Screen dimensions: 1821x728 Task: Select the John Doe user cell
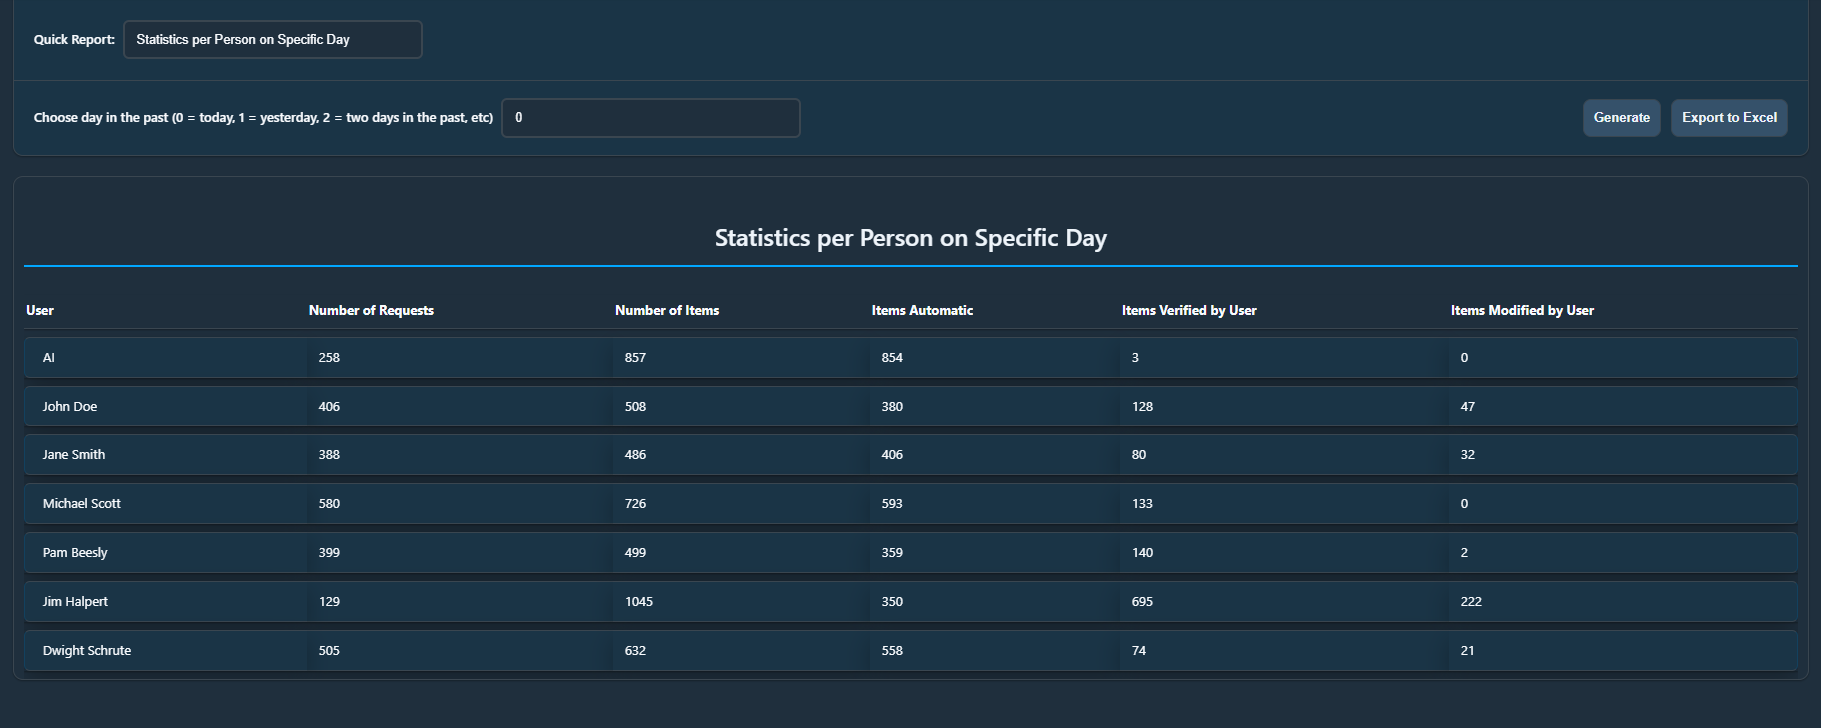(70, 406)
